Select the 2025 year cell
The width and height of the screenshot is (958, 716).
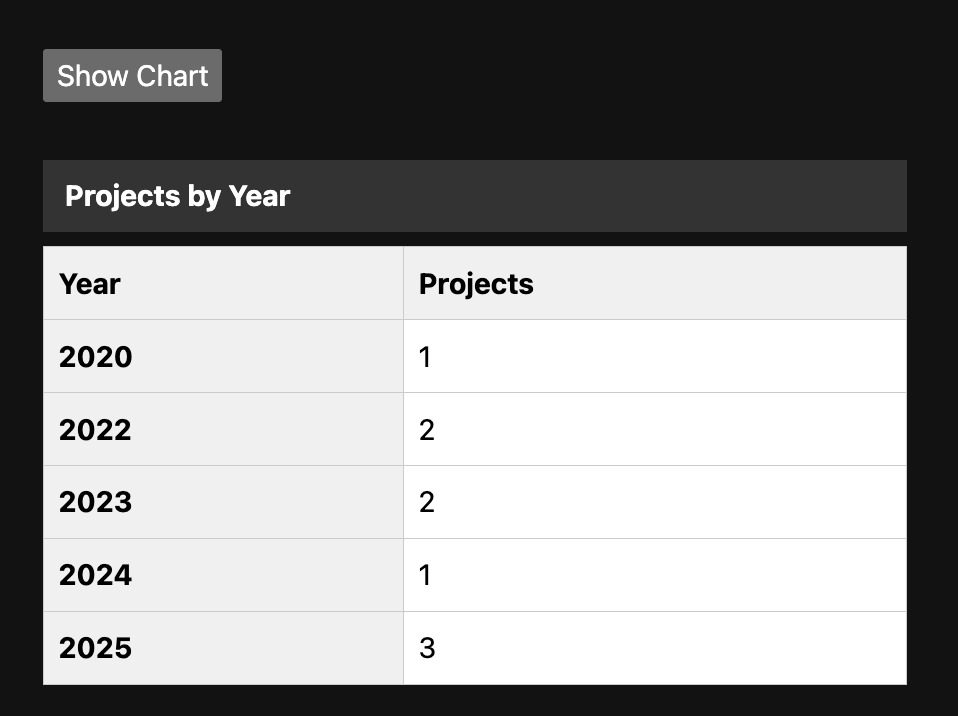point(95,648)
